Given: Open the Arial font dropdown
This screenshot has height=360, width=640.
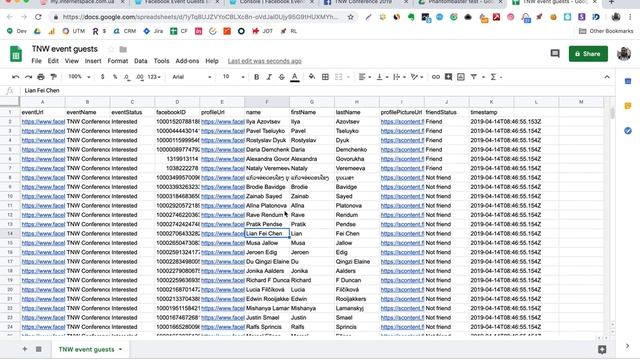Looking at the screenshot, I should [191, 77].
